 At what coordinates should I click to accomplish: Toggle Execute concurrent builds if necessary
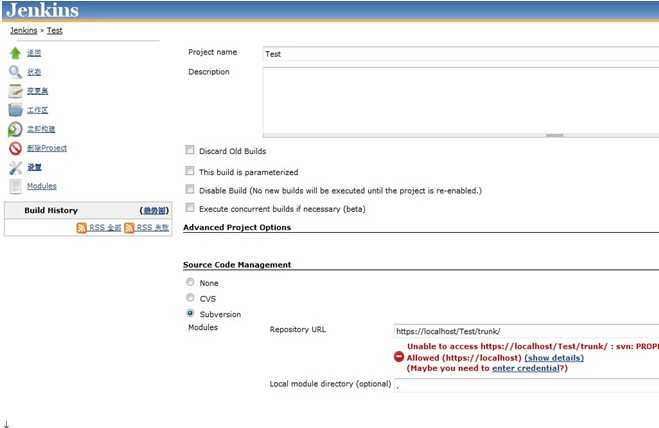pos(190,208)
